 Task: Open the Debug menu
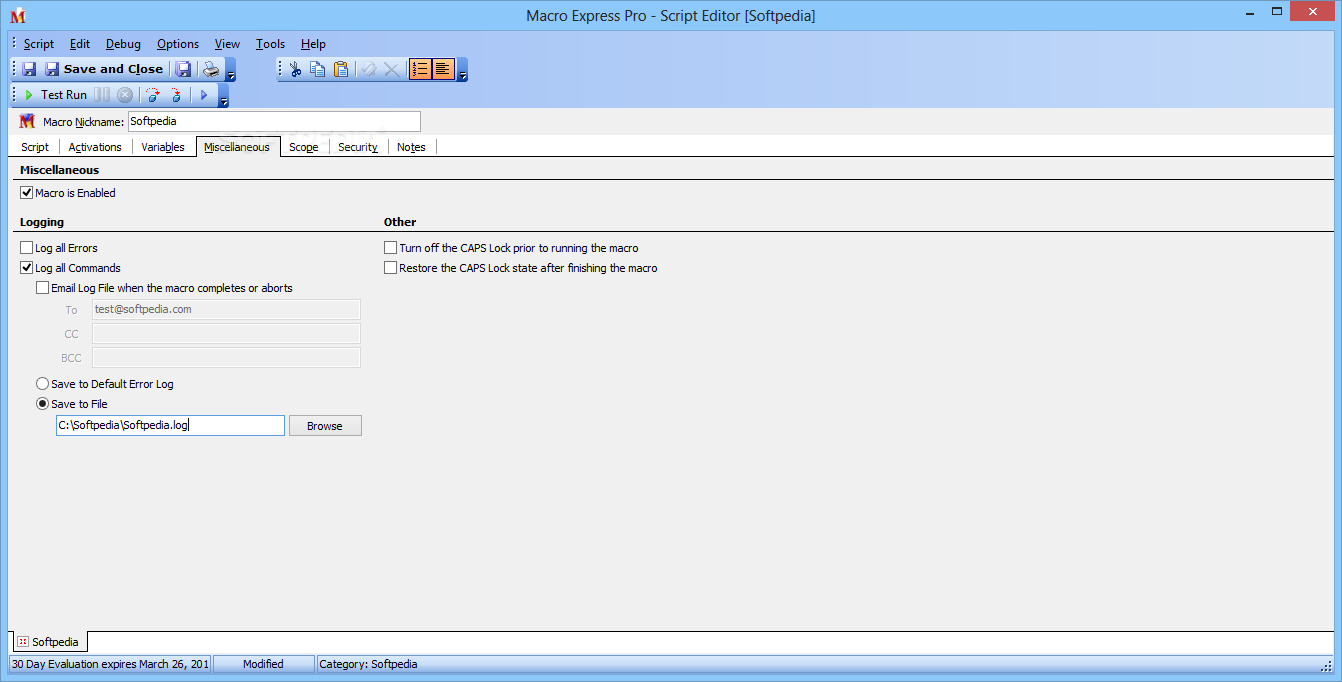pos(123,44)
